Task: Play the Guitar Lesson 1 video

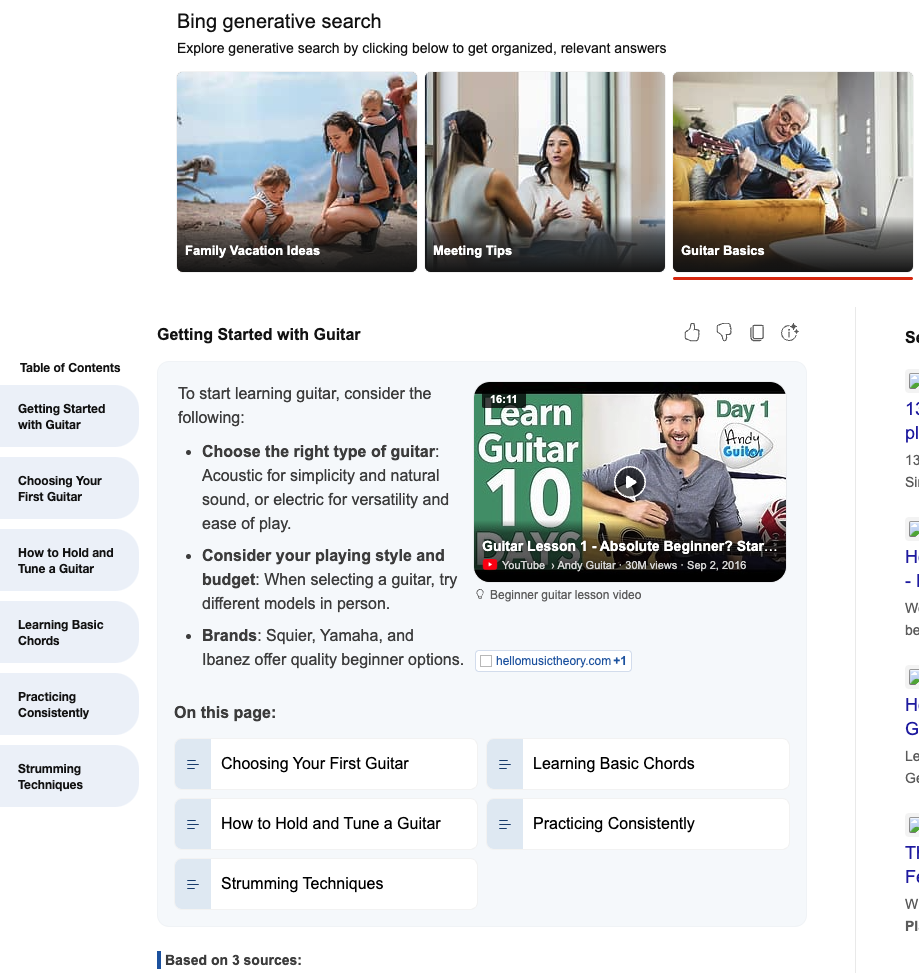Action: (629, 482)
